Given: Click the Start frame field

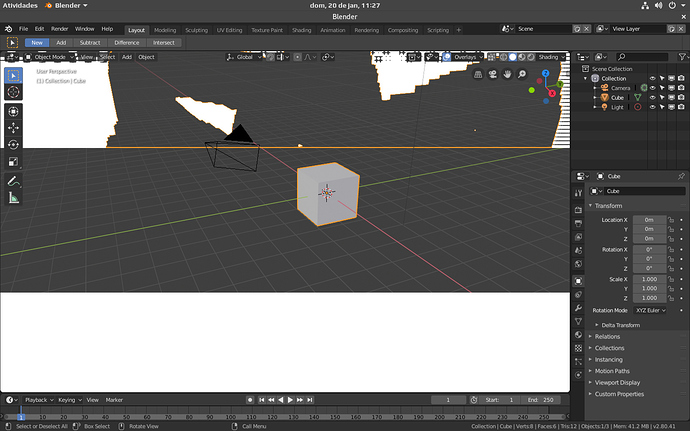Looking at the screenshot, I should [500, 400].
